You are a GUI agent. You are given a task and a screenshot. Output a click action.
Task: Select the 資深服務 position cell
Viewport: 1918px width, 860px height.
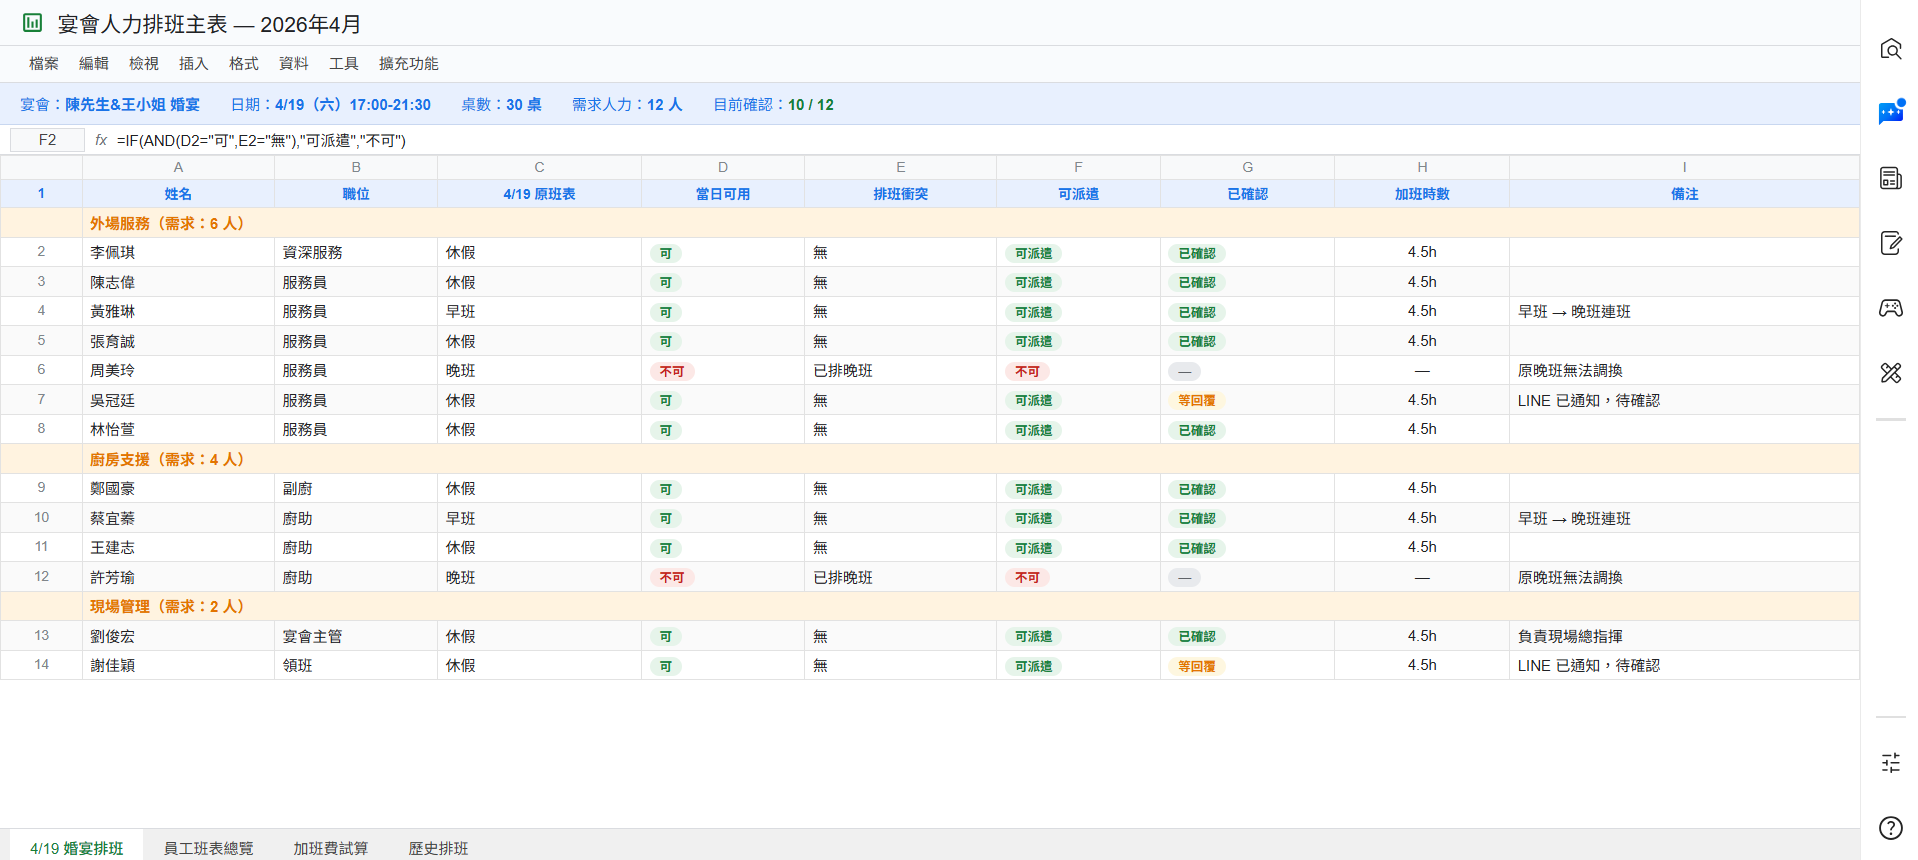pyautogui.click(x=356, y=252)
